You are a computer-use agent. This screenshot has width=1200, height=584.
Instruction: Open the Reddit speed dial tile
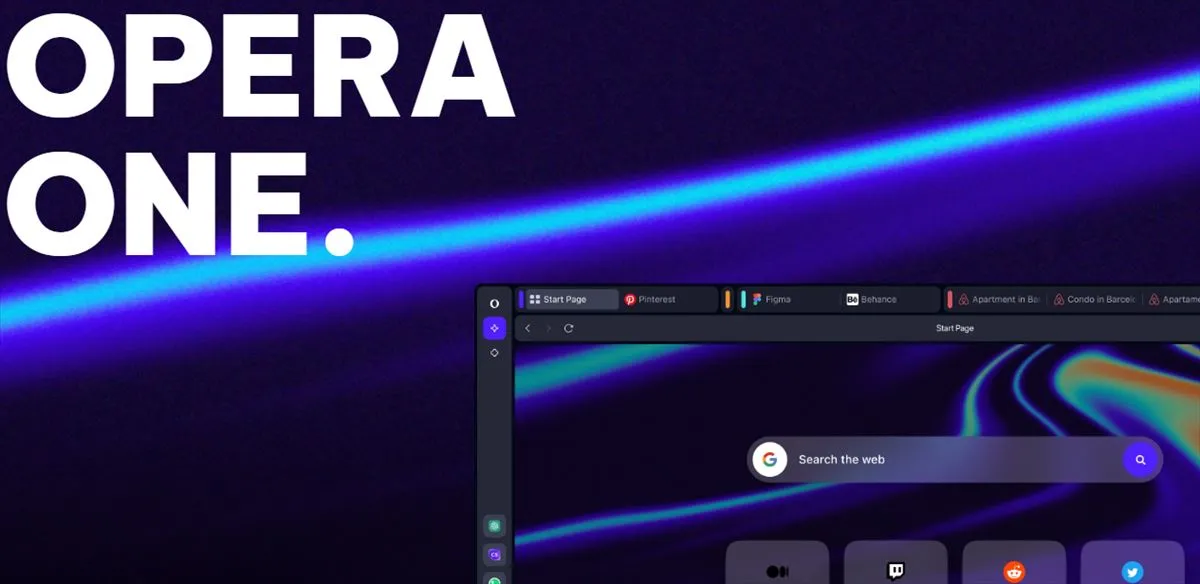(1014, 562)
